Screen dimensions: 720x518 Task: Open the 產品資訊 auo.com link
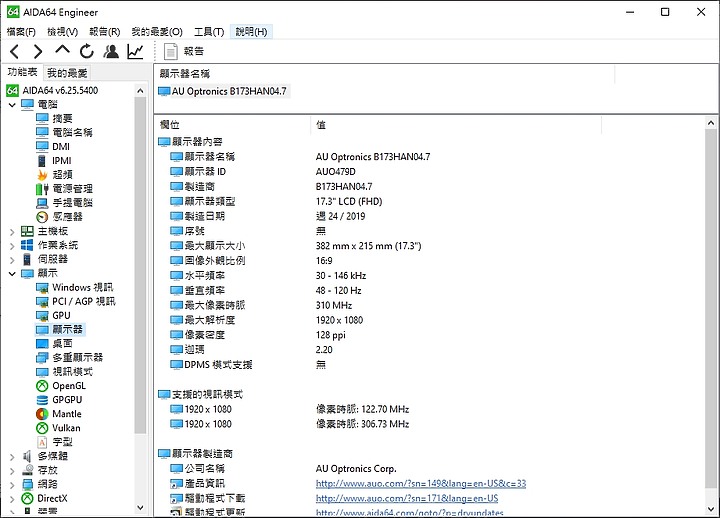click(421, 484)
